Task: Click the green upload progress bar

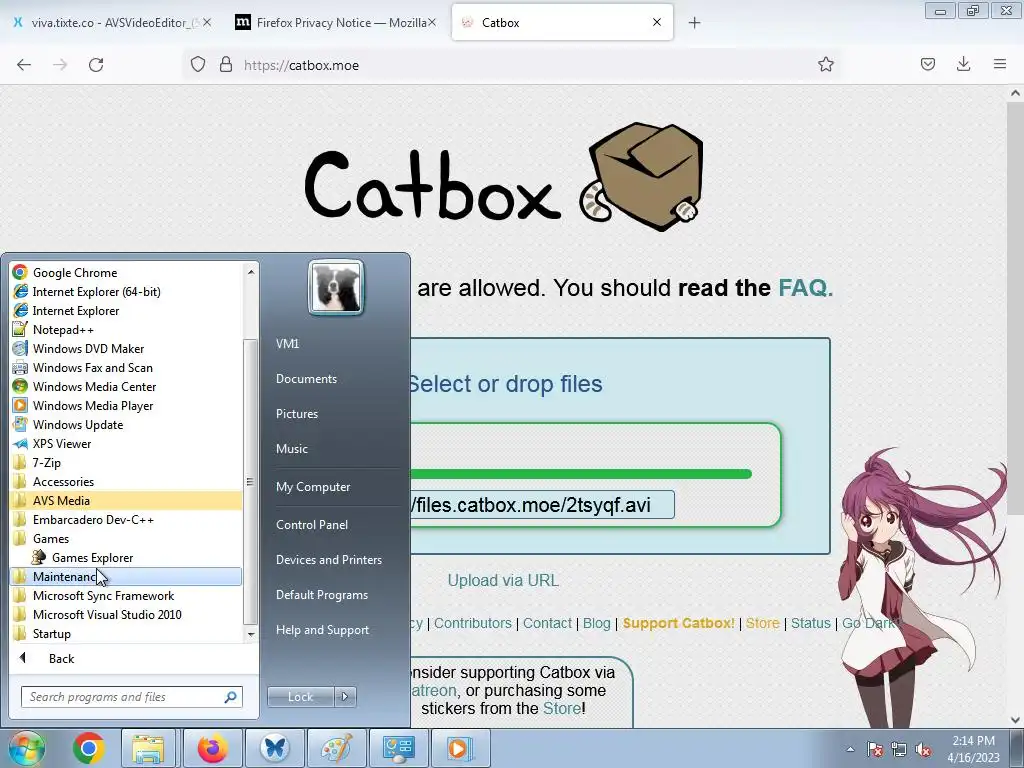Action: click(581, 474)
